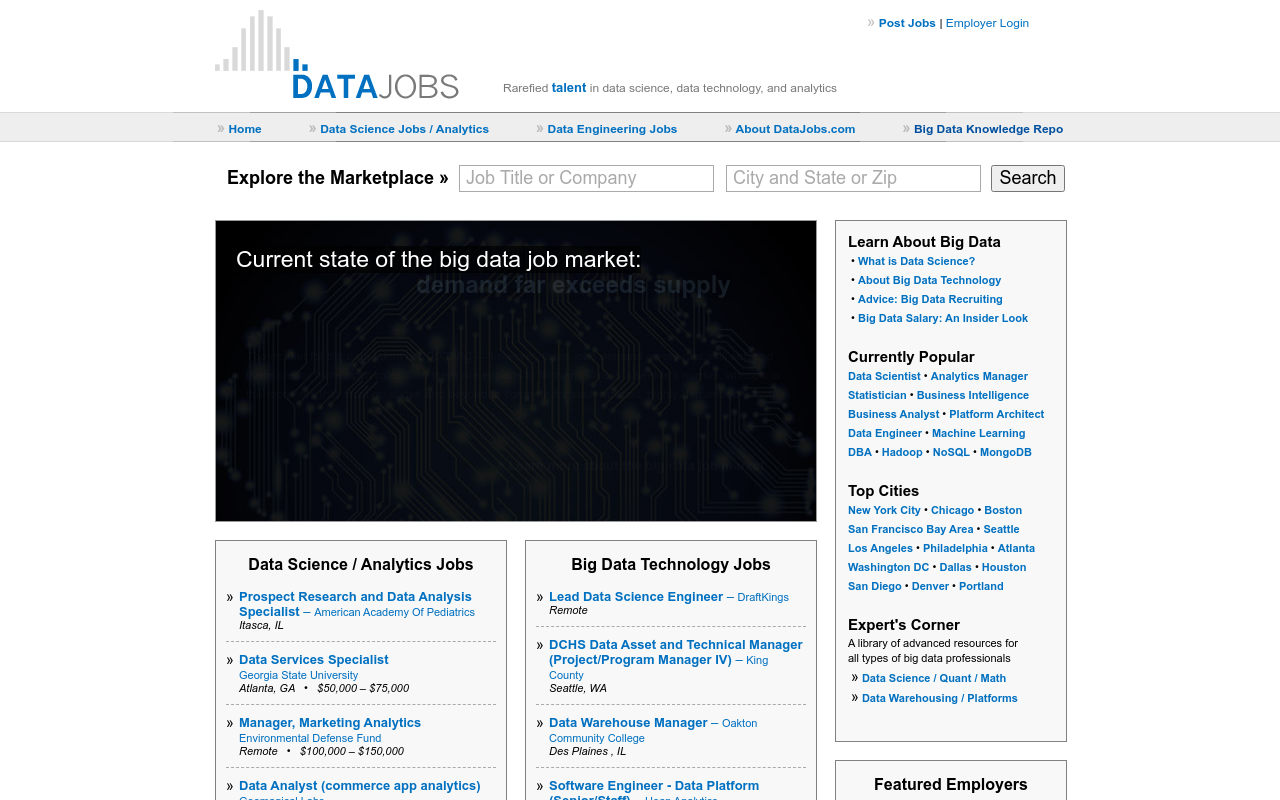Screen dimensions: 1280x800
Task: Open Data Science / Quant / Math resources
Action: coord(934,679)
